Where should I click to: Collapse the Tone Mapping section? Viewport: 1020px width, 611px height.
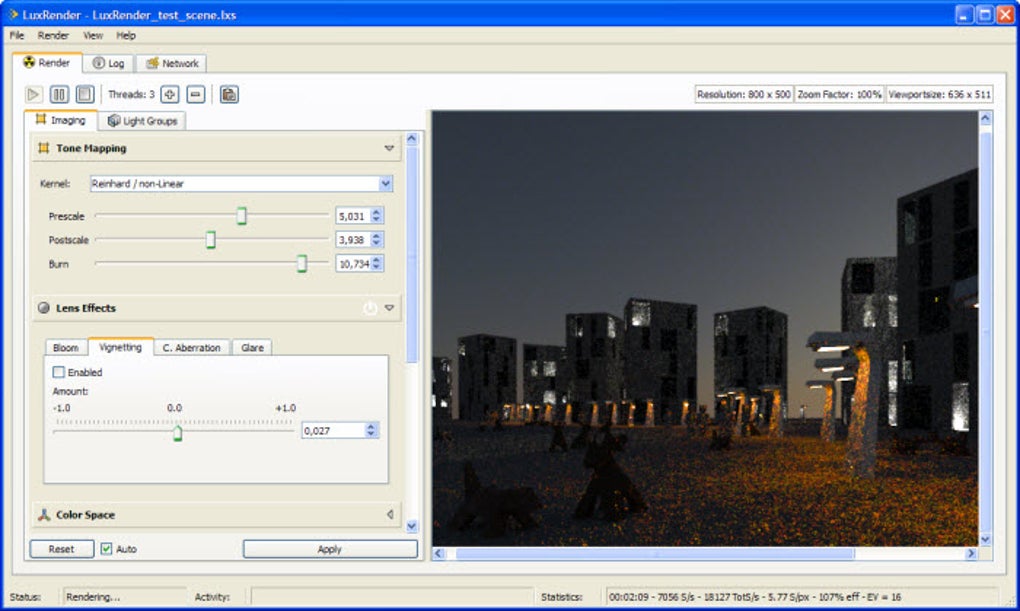tap(389, 147)
